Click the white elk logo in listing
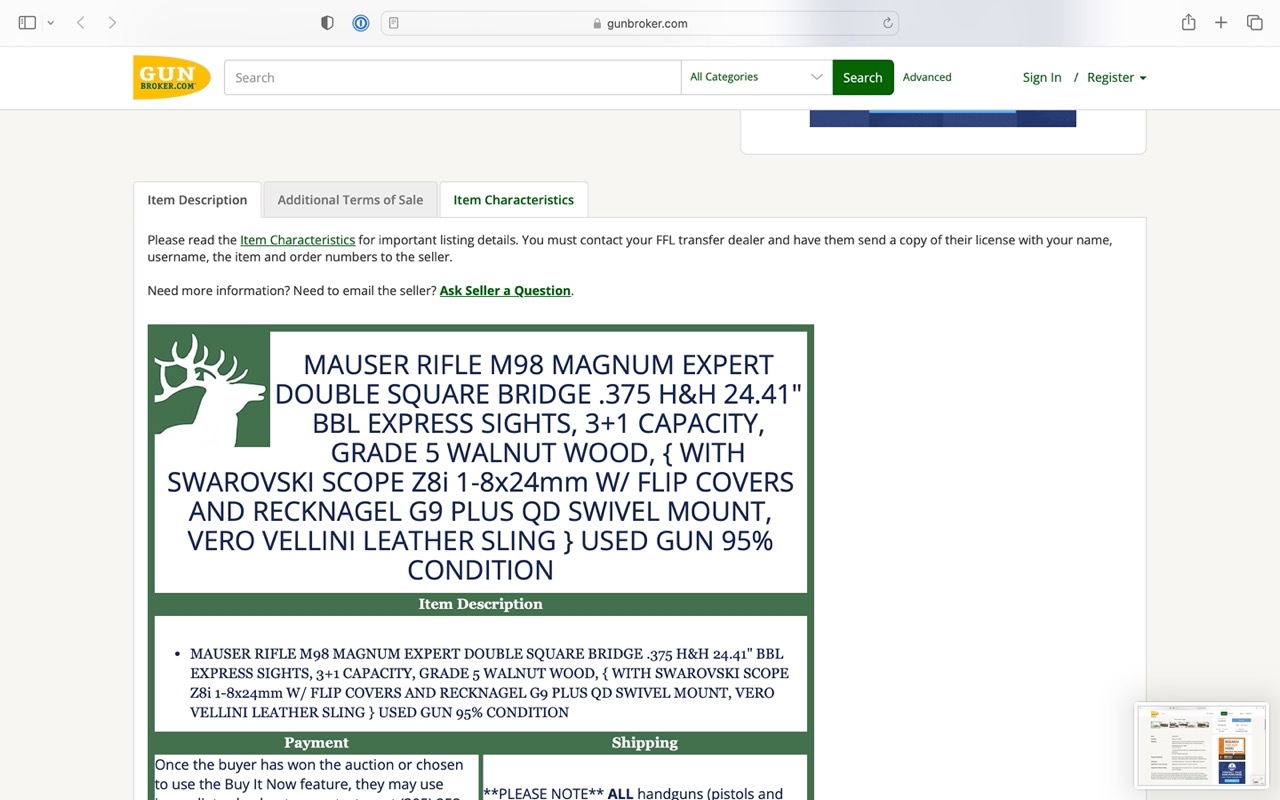Screen dimensions: 1280x800 [211, 389]
